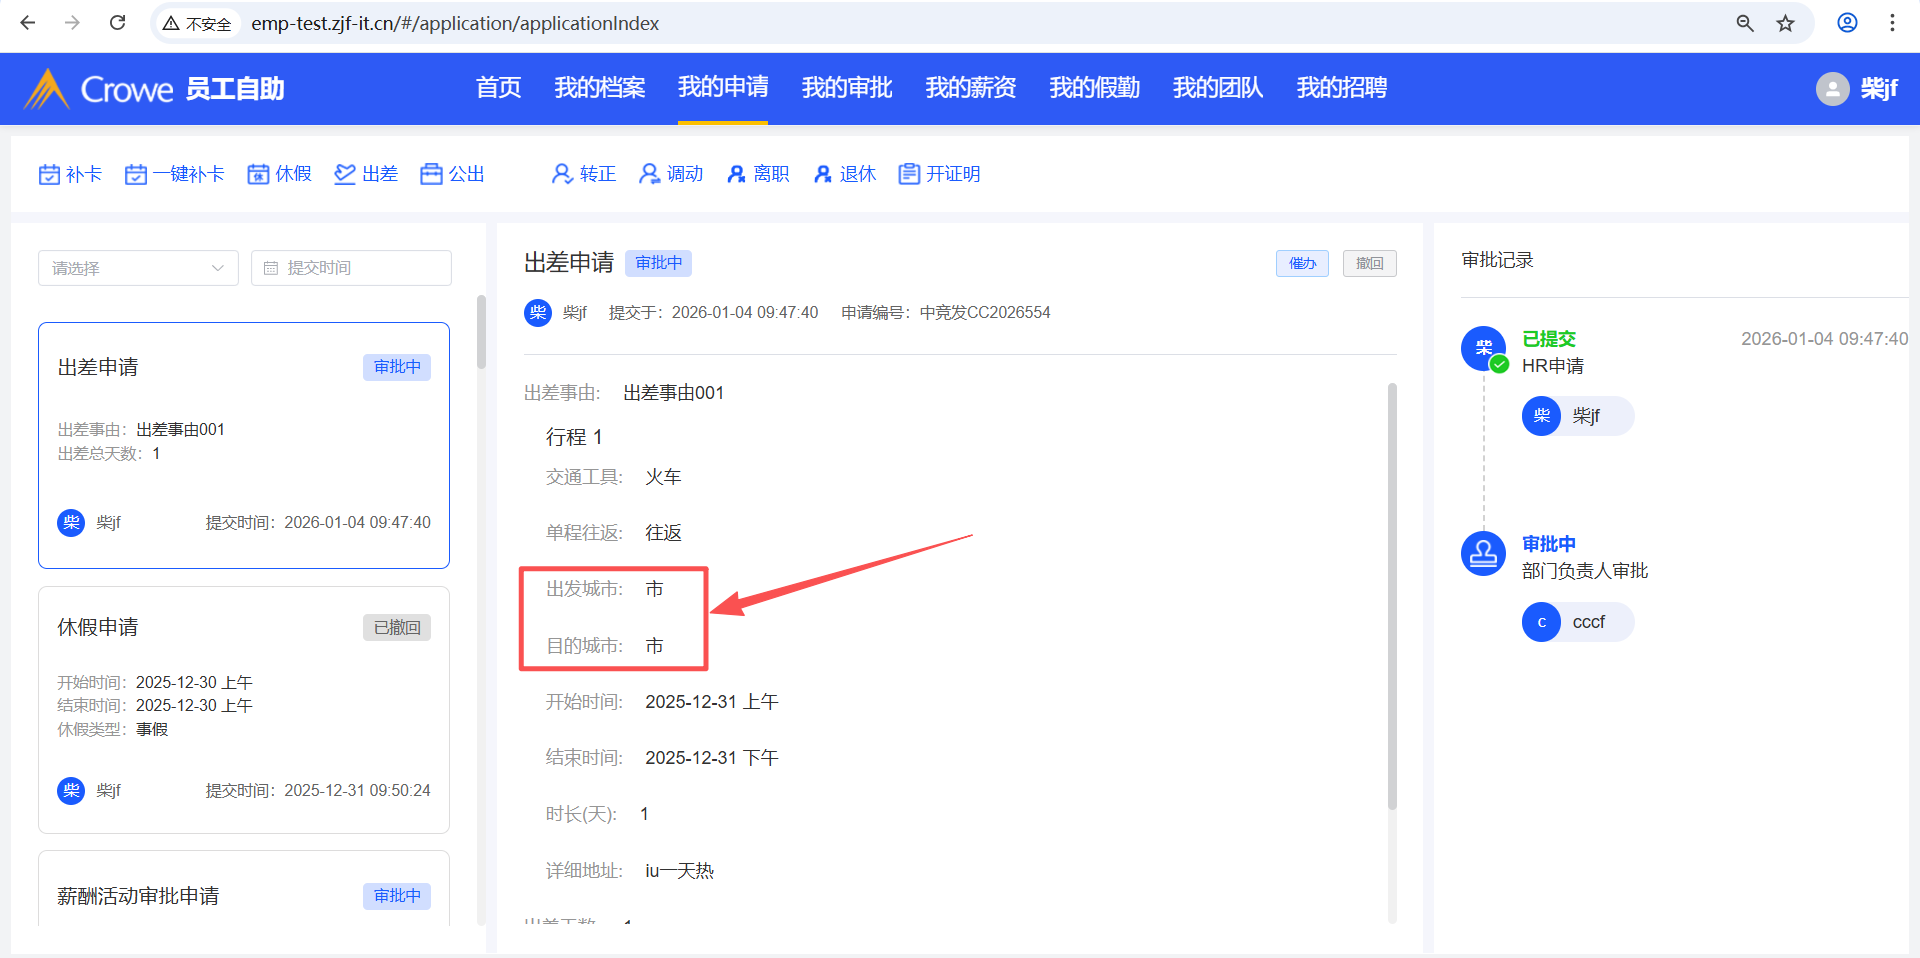Click the Crowe logo
This screenshot has width=1920, height=958.
[98, 89]
